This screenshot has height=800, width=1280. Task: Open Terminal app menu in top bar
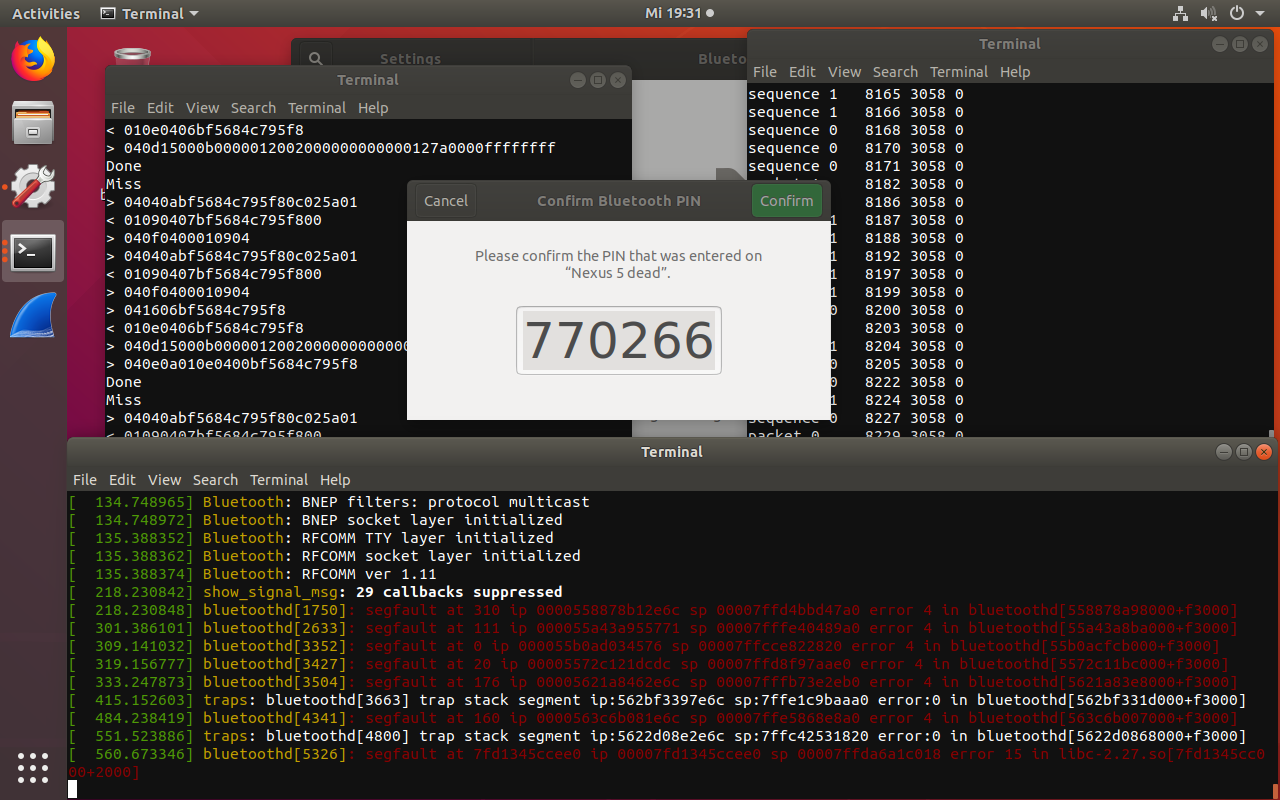[x=150, y=14]
